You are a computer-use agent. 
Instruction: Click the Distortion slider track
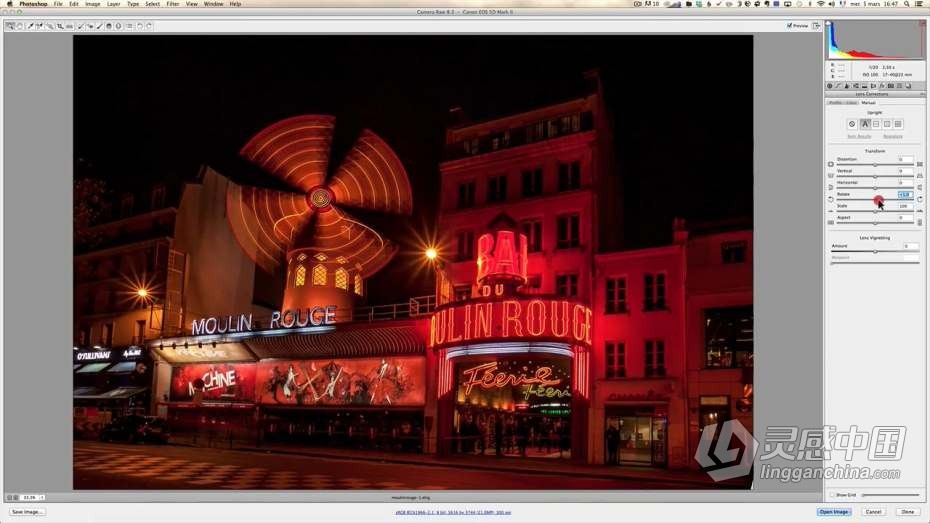(875, 165)
